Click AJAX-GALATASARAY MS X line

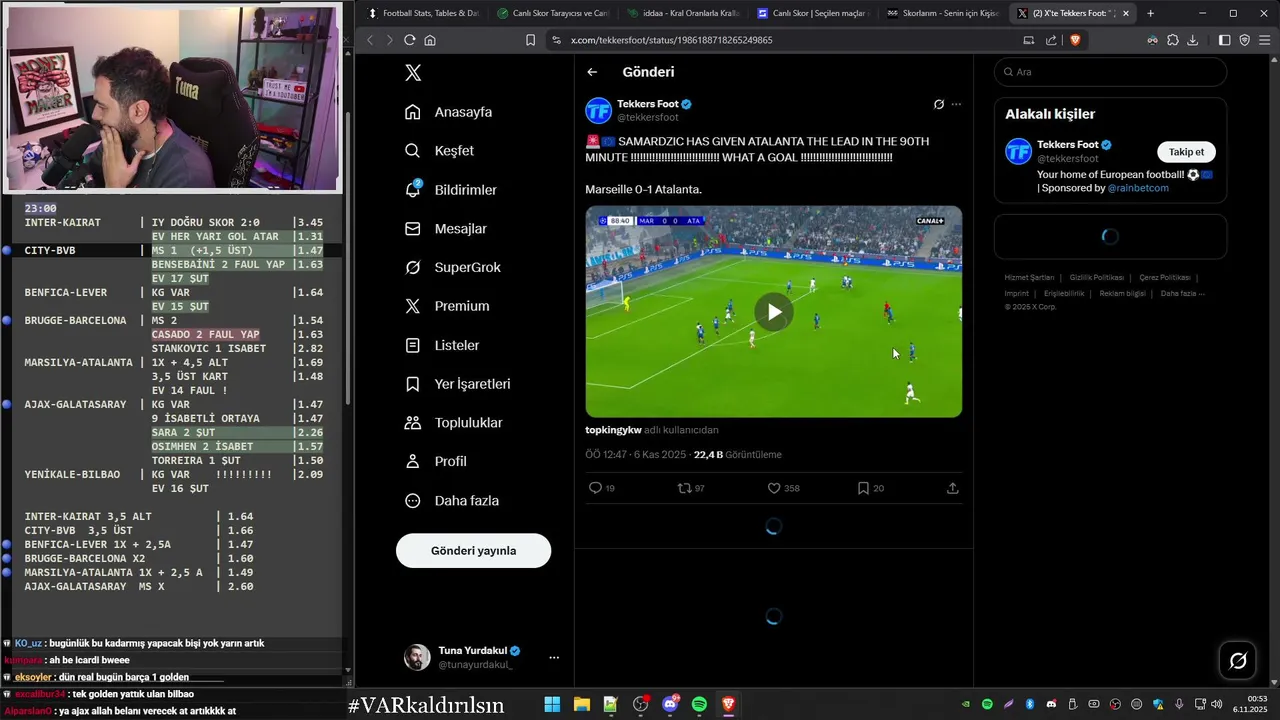[x=139, y=586]
